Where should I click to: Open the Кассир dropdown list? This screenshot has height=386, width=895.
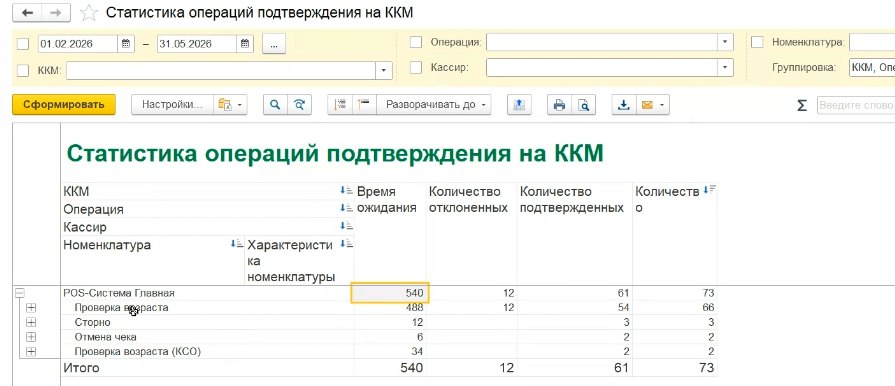[x=725, y=67]
